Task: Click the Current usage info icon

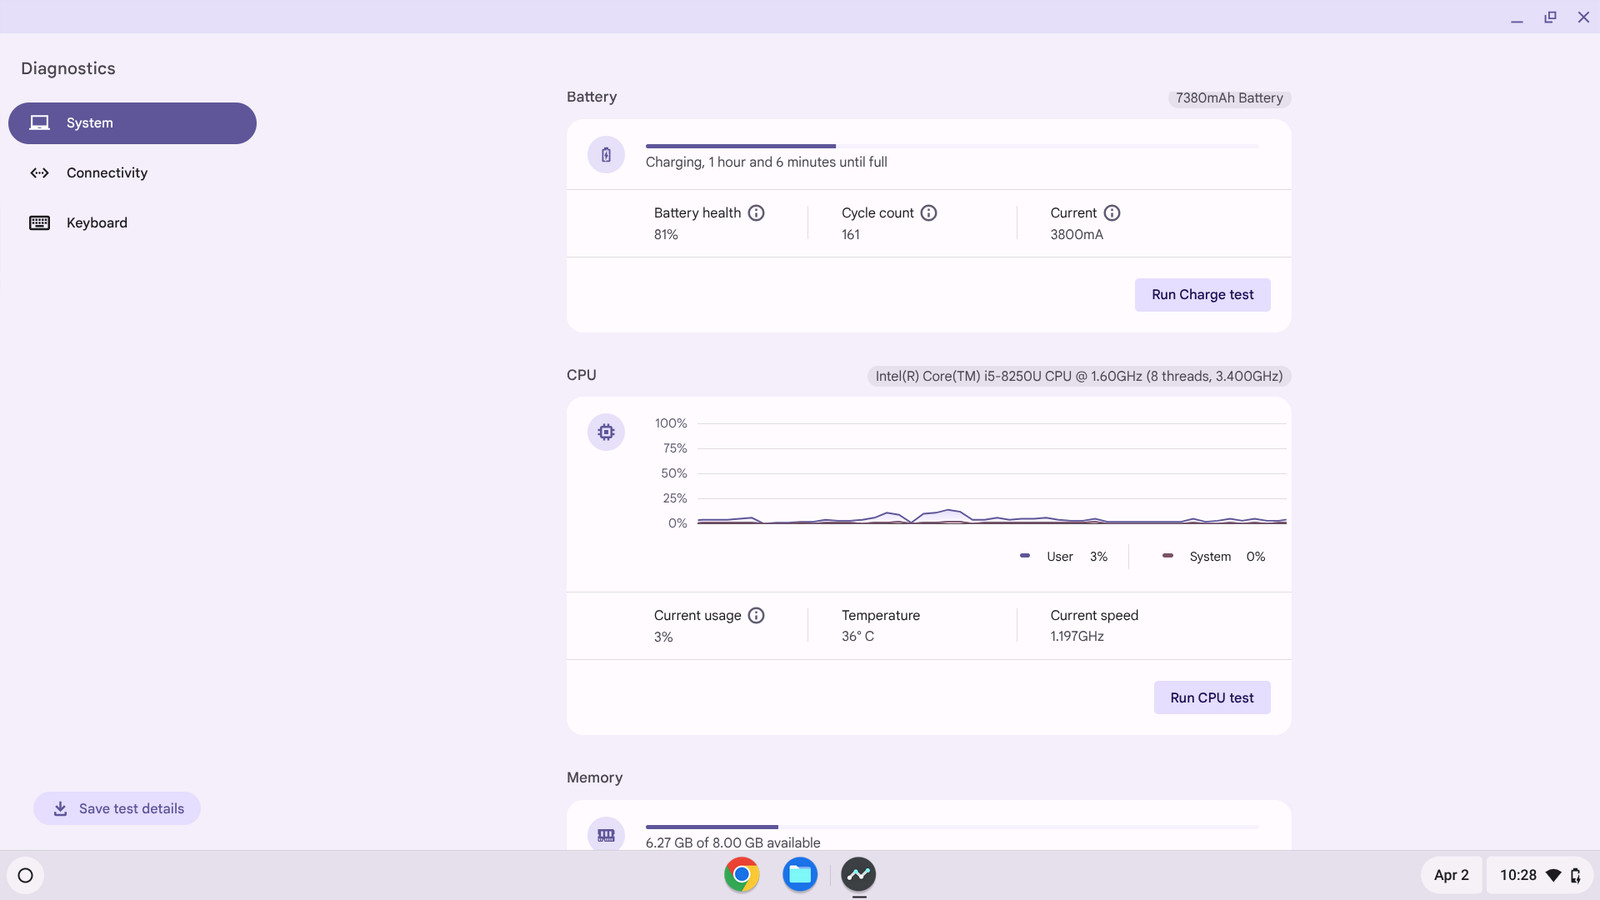Action: pyautogui.click(x=756, y=615)
